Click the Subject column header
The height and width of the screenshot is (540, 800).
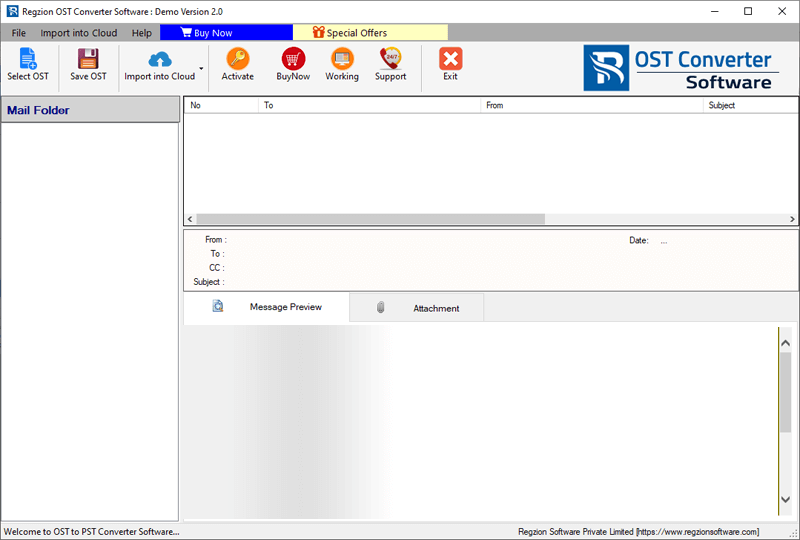point(720,105)
